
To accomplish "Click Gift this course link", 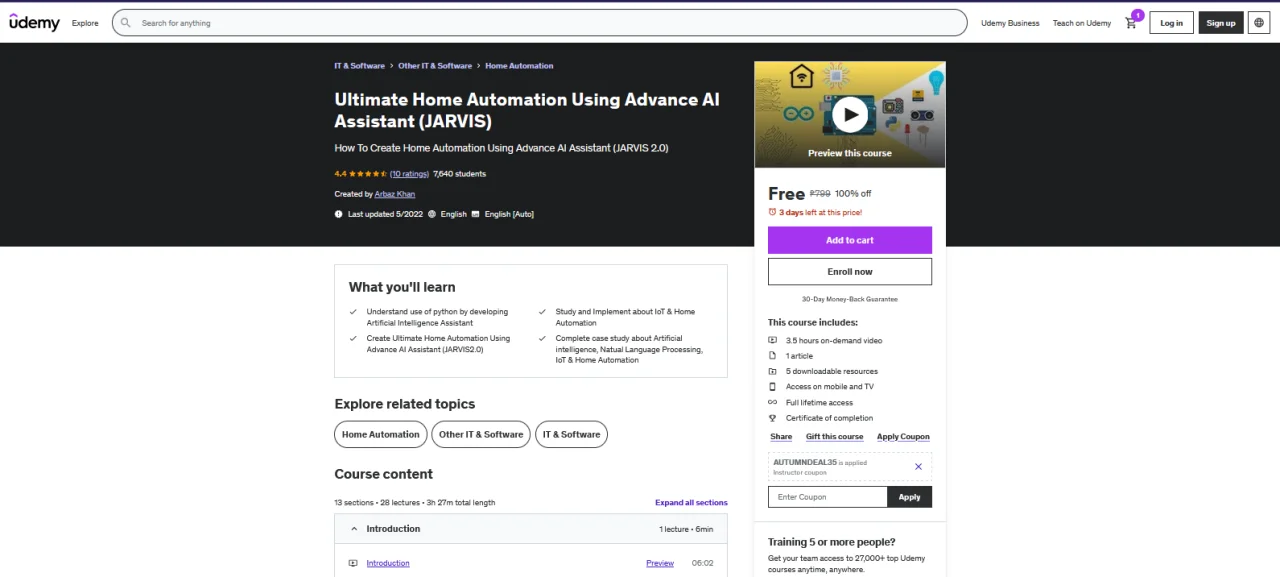I will [x=835, y=437].
